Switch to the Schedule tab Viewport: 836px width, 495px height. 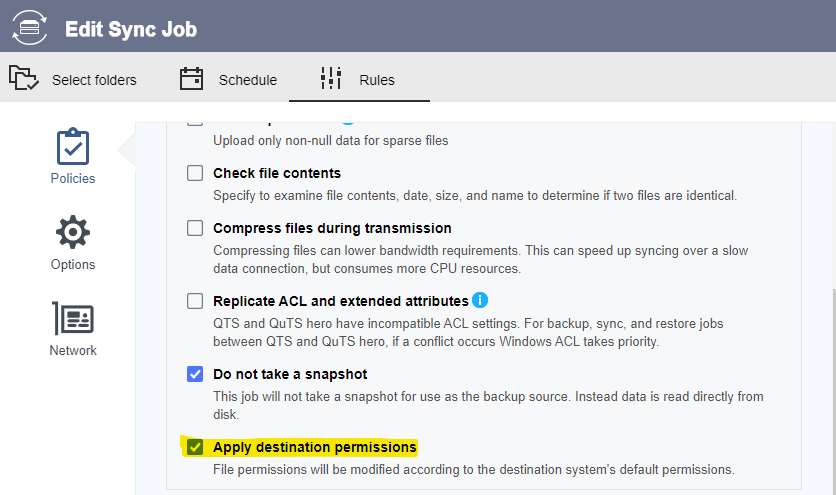tap(228, 80)
